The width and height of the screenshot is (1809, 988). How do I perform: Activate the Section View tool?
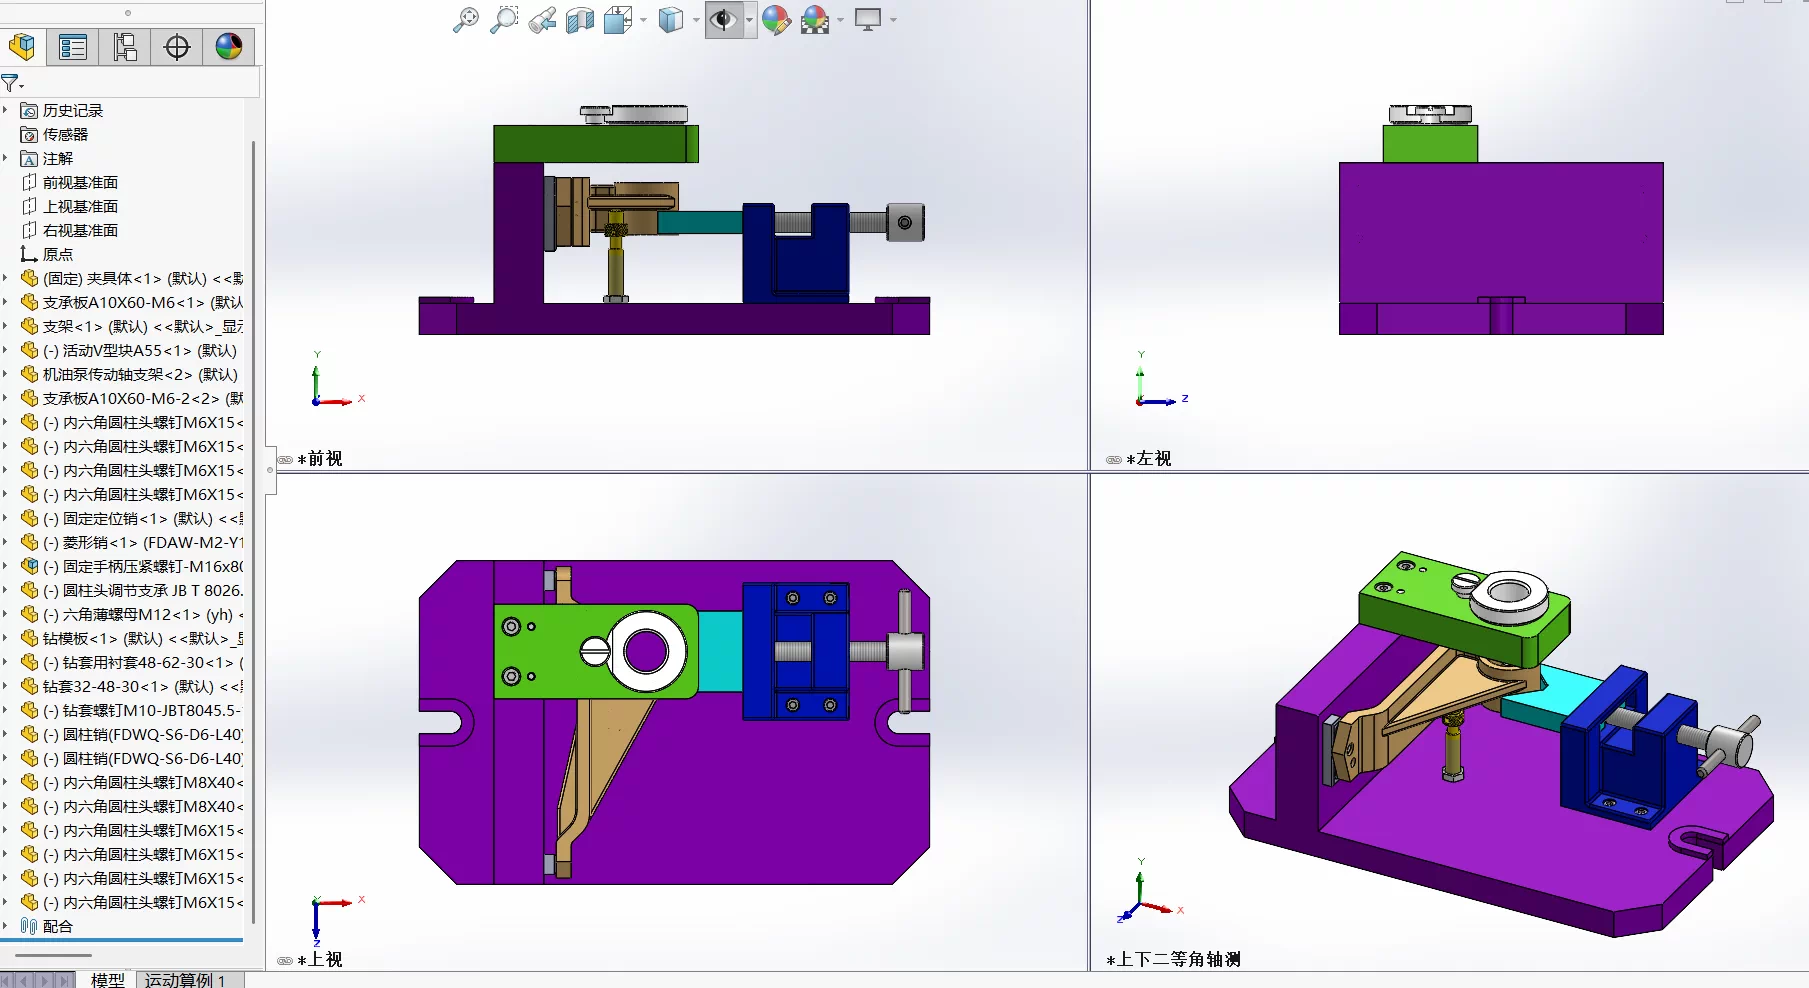(580, 20)
